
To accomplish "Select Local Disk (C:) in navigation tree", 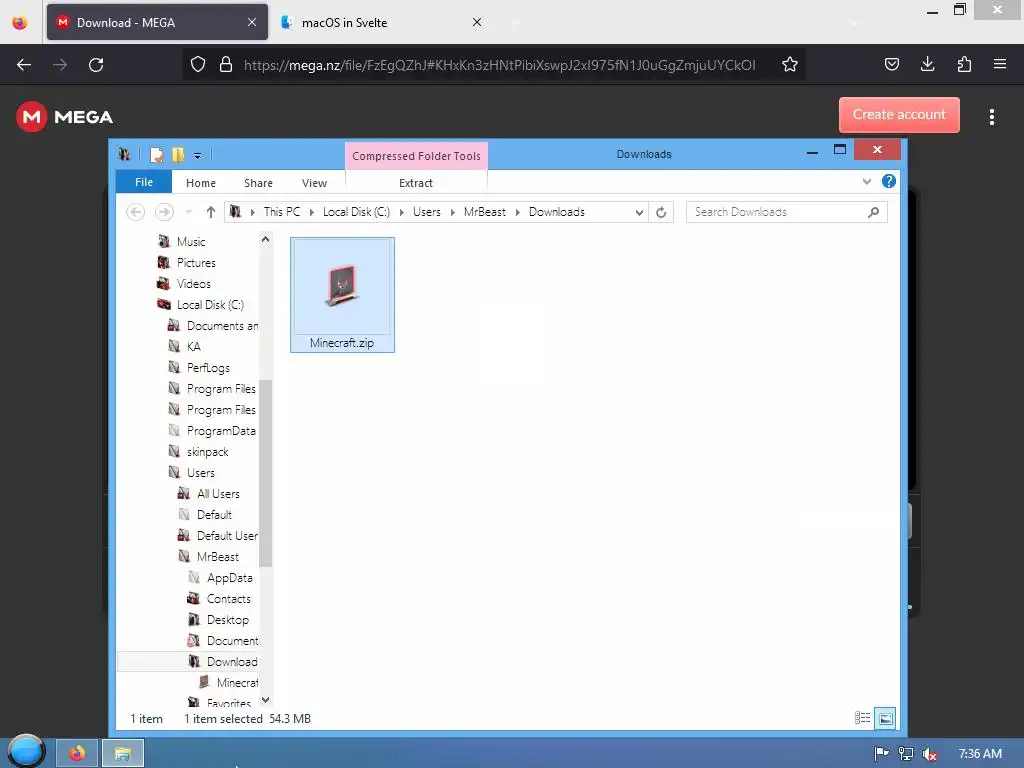I will pos(210,304).
